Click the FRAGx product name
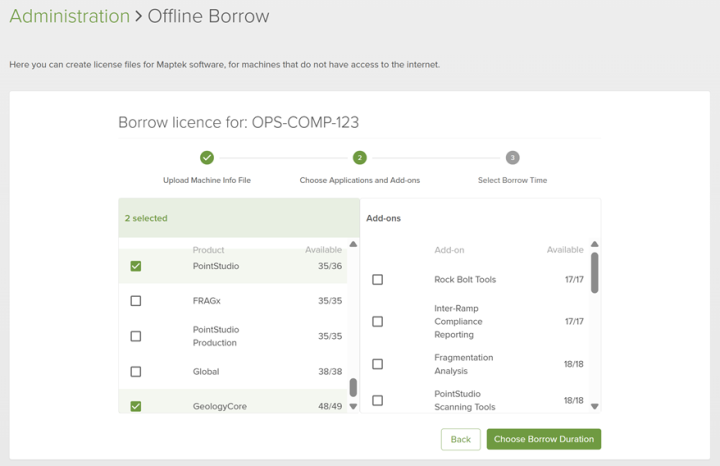The image size is (720, 466). pos(207,301)
